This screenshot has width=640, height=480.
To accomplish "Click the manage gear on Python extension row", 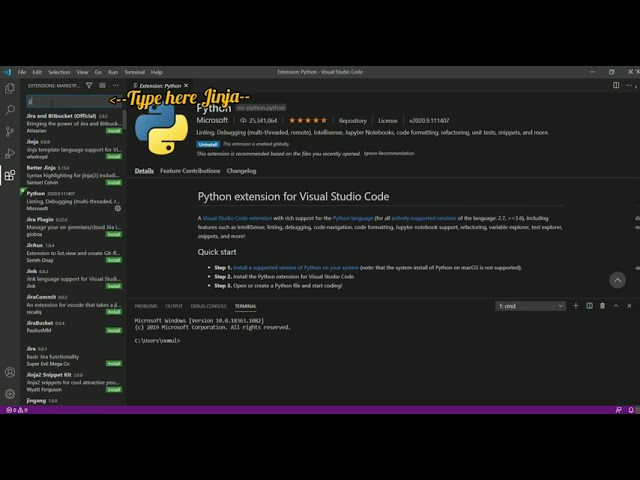I will [x=118, y=209].
